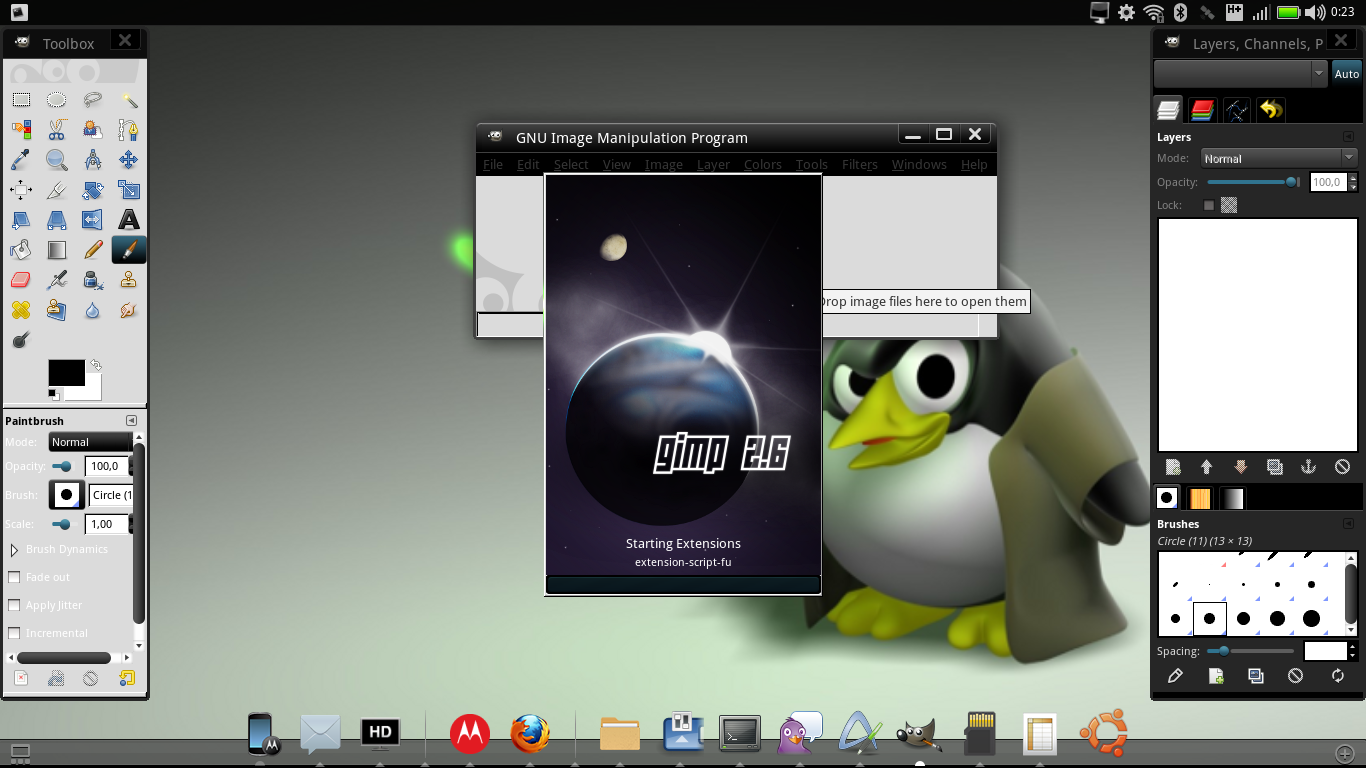Screen dimensions: 1366x768
Task: Expand the Brush Dynamics section
Action: [x=14, y=550]
